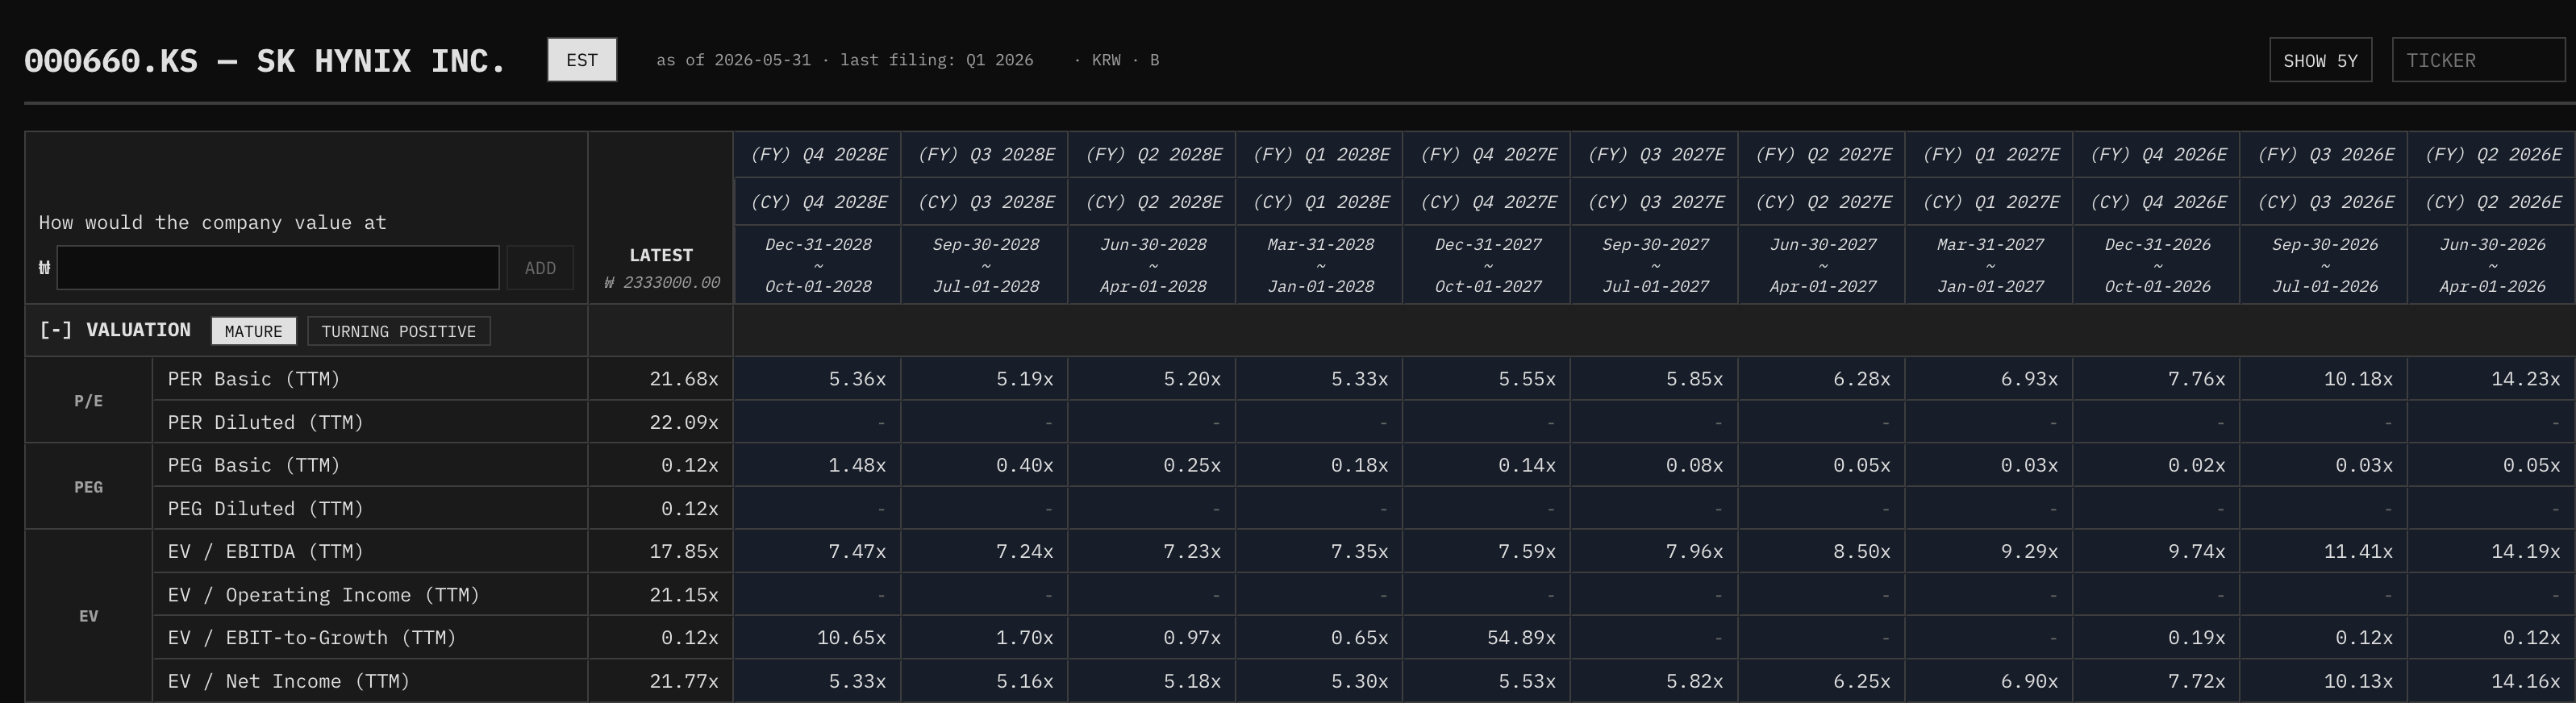Click the ADD button

(540, 268)
